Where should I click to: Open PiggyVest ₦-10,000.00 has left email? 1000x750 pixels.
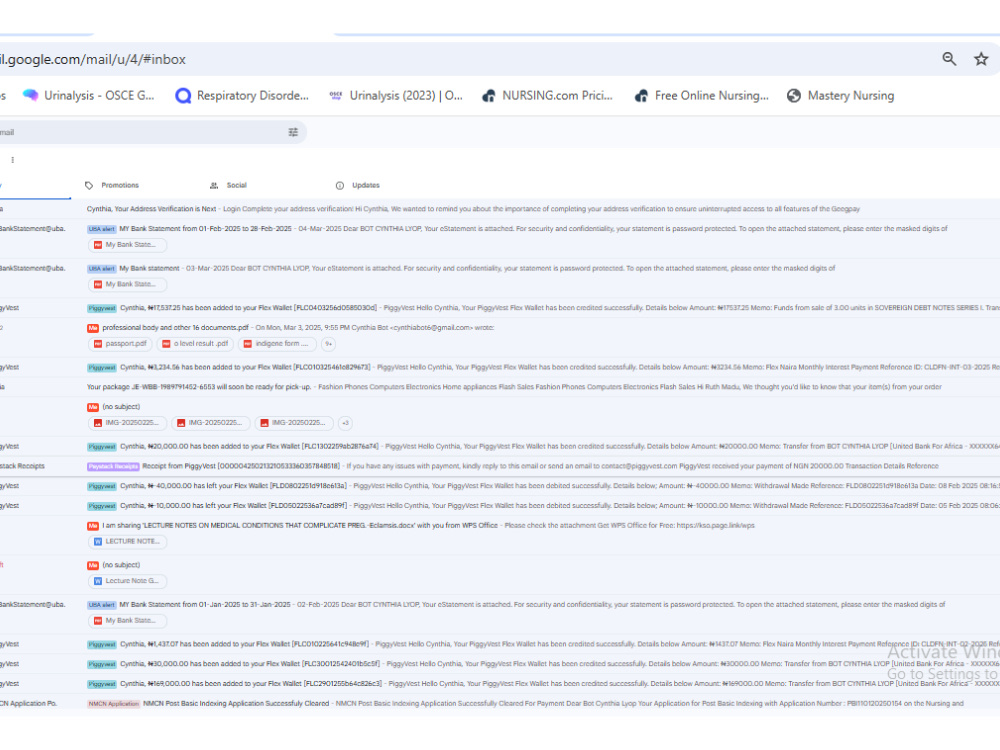tap(500, 506)
